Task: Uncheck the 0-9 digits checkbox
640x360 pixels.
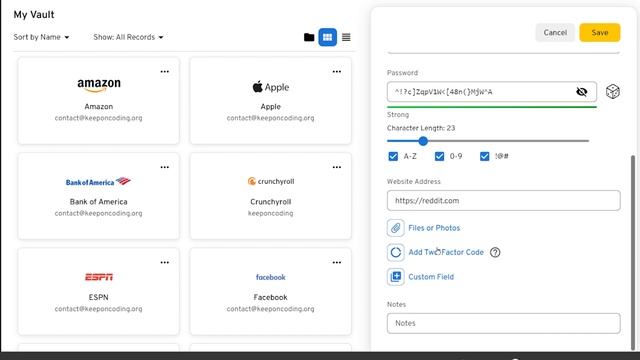Action: tap(439, 156)
